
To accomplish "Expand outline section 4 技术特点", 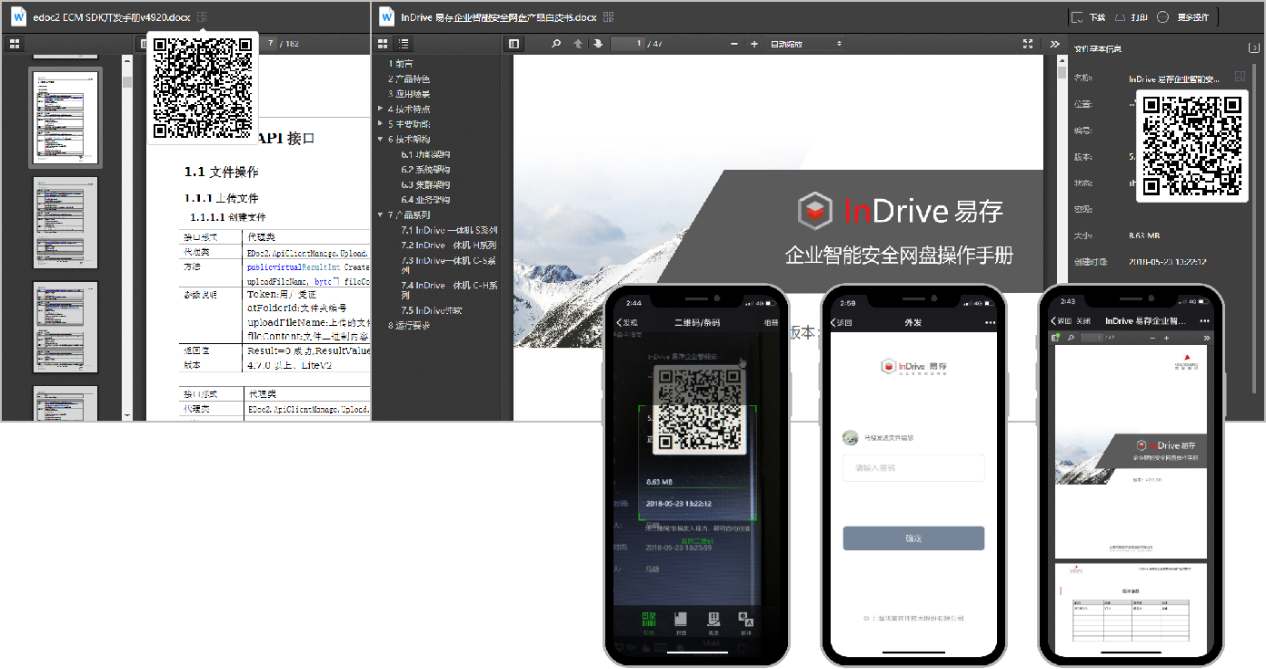I will [x=380, y=109].
